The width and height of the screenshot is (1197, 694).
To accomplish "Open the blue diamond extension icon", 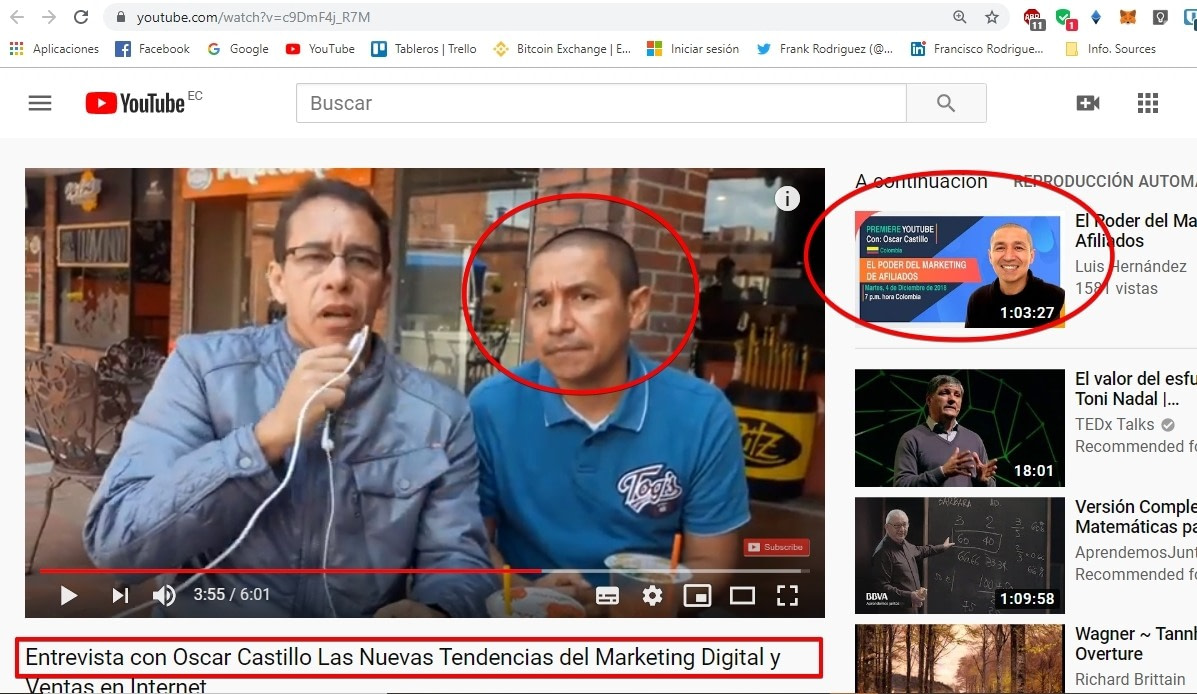I will tap(1096, 17).
